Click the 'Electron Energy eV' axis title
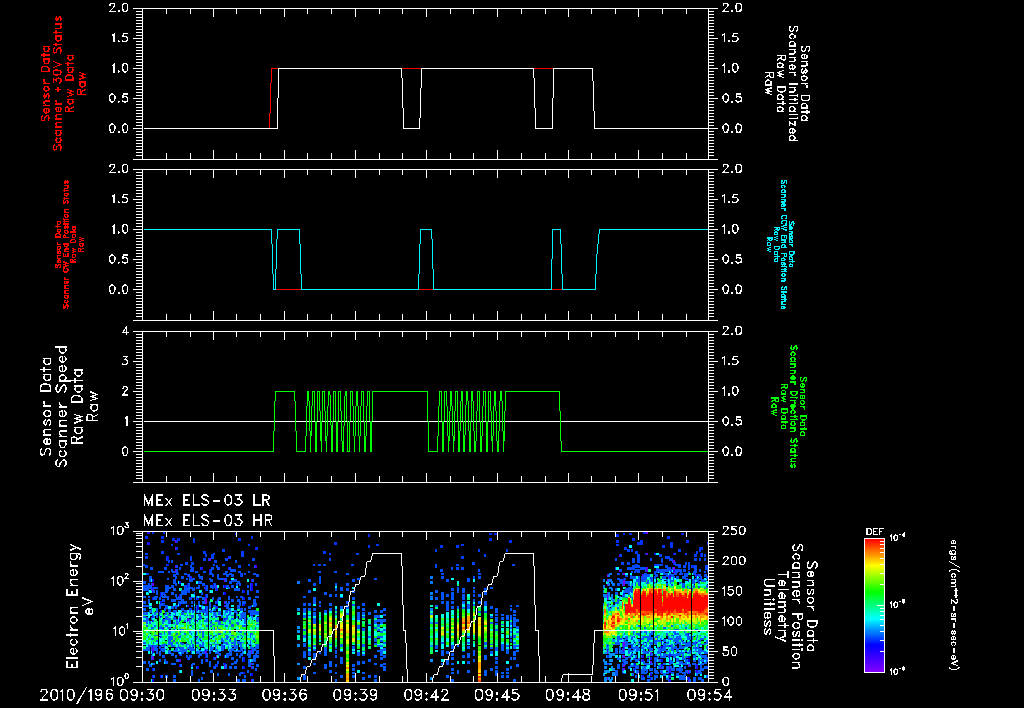The width and height of the screenshot is (1024, 708). coord(80,606)
